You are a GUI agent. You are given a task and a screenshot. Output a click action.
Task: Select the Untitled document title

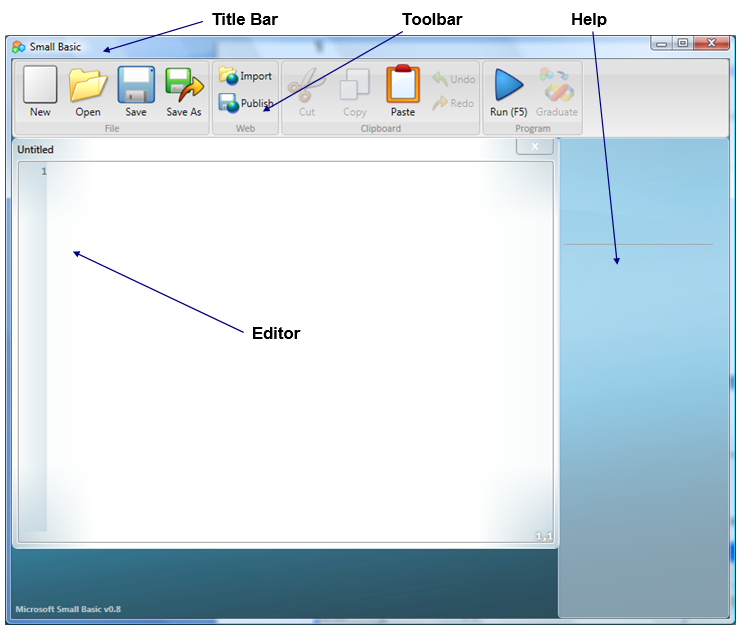pos(35,150)
